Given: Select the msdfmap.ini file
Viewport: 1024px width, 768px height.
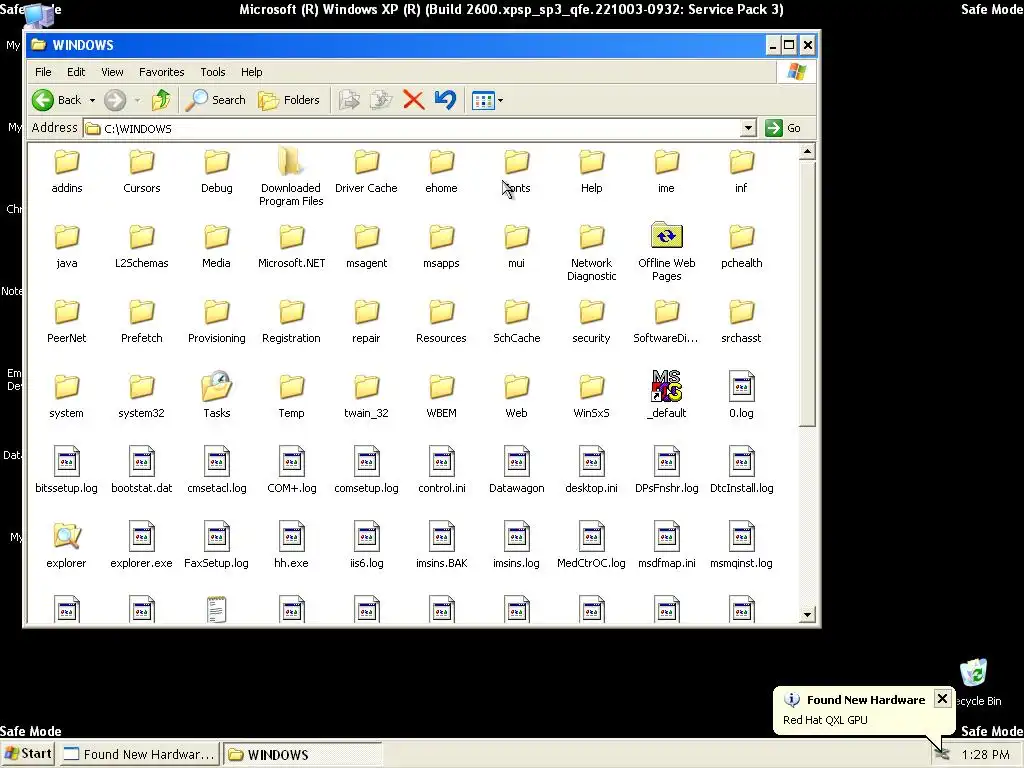Looking at the screenshot, I should [x=667, y=545].
